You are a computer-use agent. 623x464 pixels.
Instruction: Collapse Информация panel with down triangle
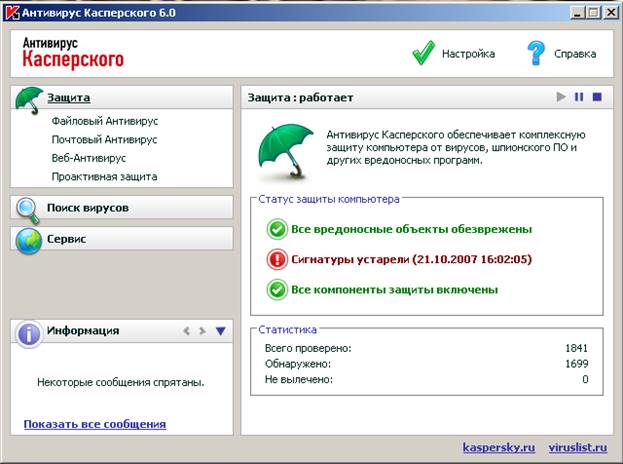click(221, 331)
